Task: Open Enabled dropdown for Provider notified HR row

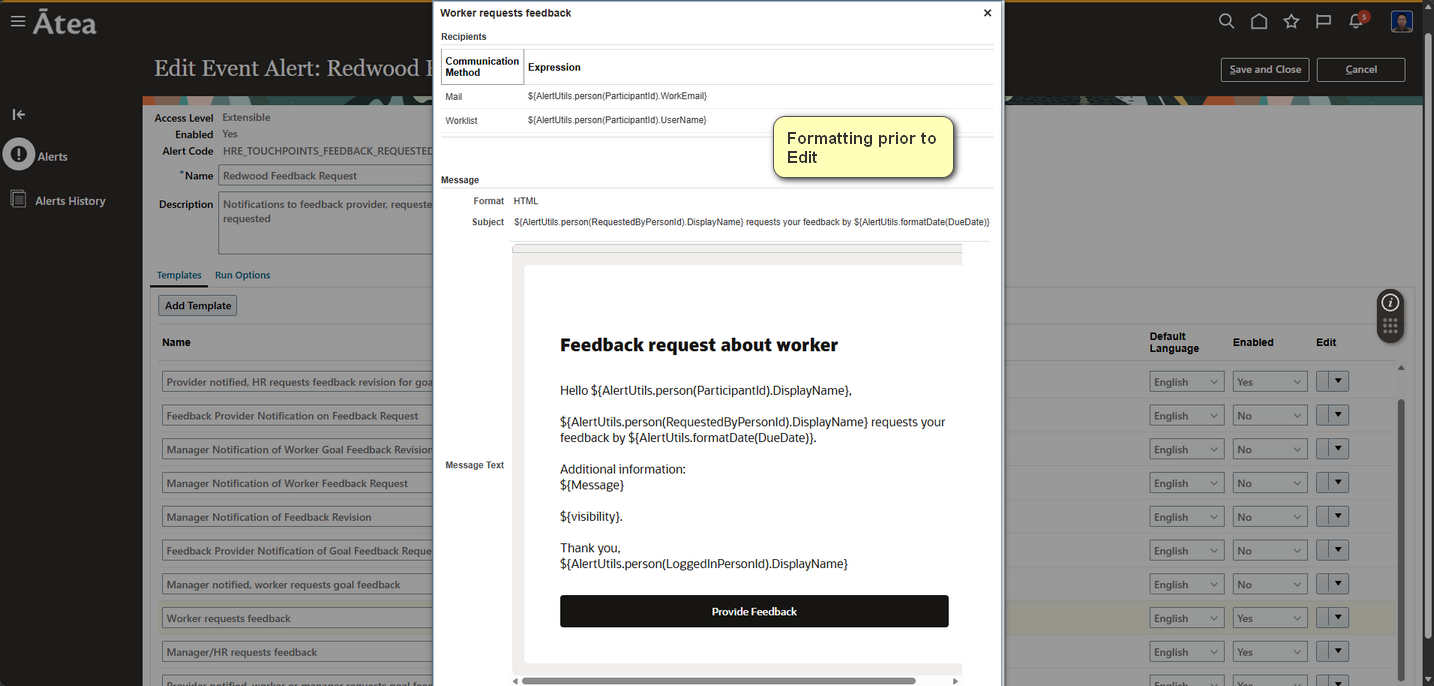Action: tap(1270, 382)
